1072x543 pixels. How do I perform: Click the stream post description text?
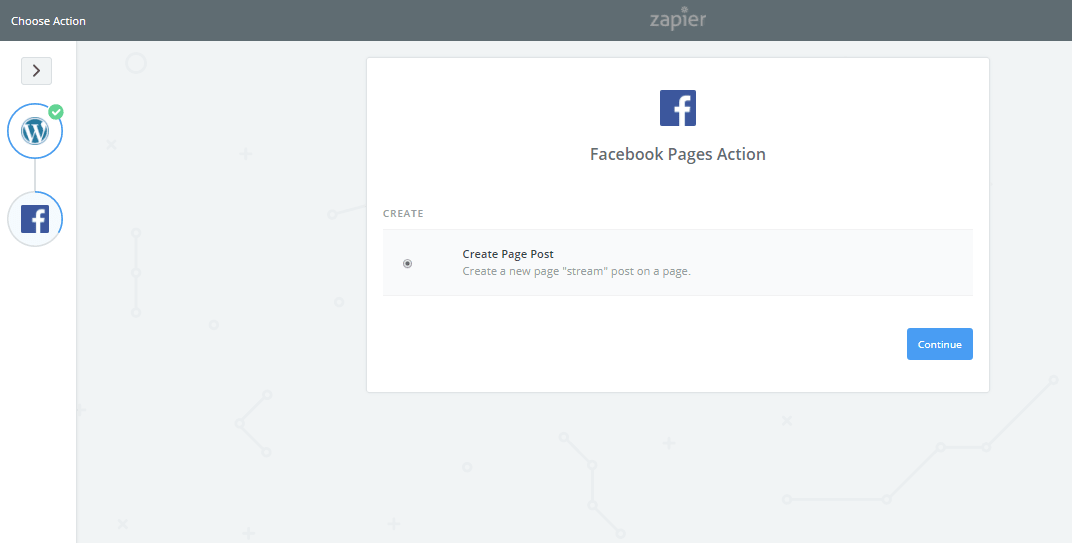576,272
